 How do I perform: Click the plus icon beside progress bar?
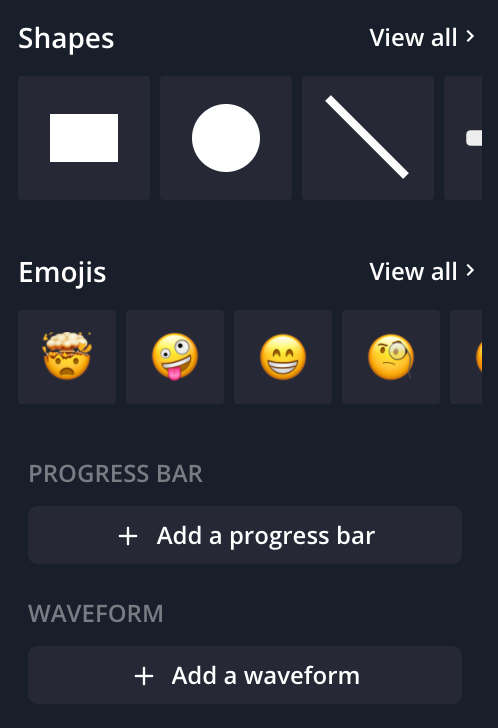(x=128, y=536)
